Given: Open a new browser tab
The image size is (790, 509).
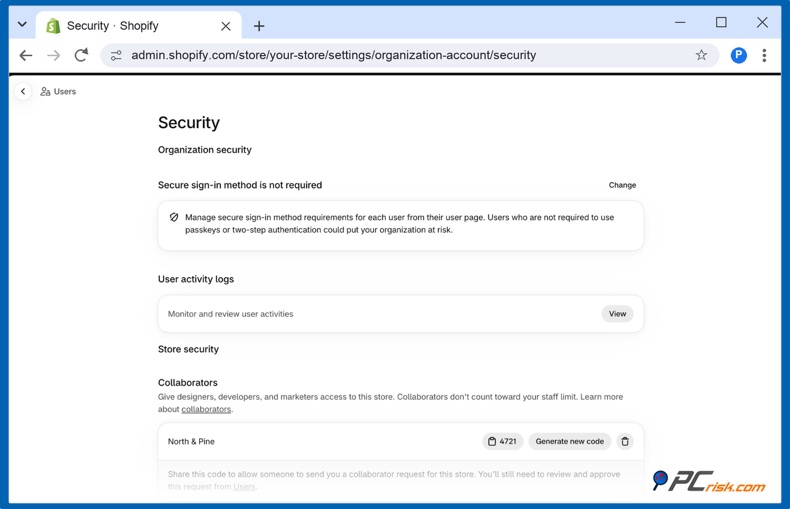Looking at the screenshot, I should [x=259, y=26].
